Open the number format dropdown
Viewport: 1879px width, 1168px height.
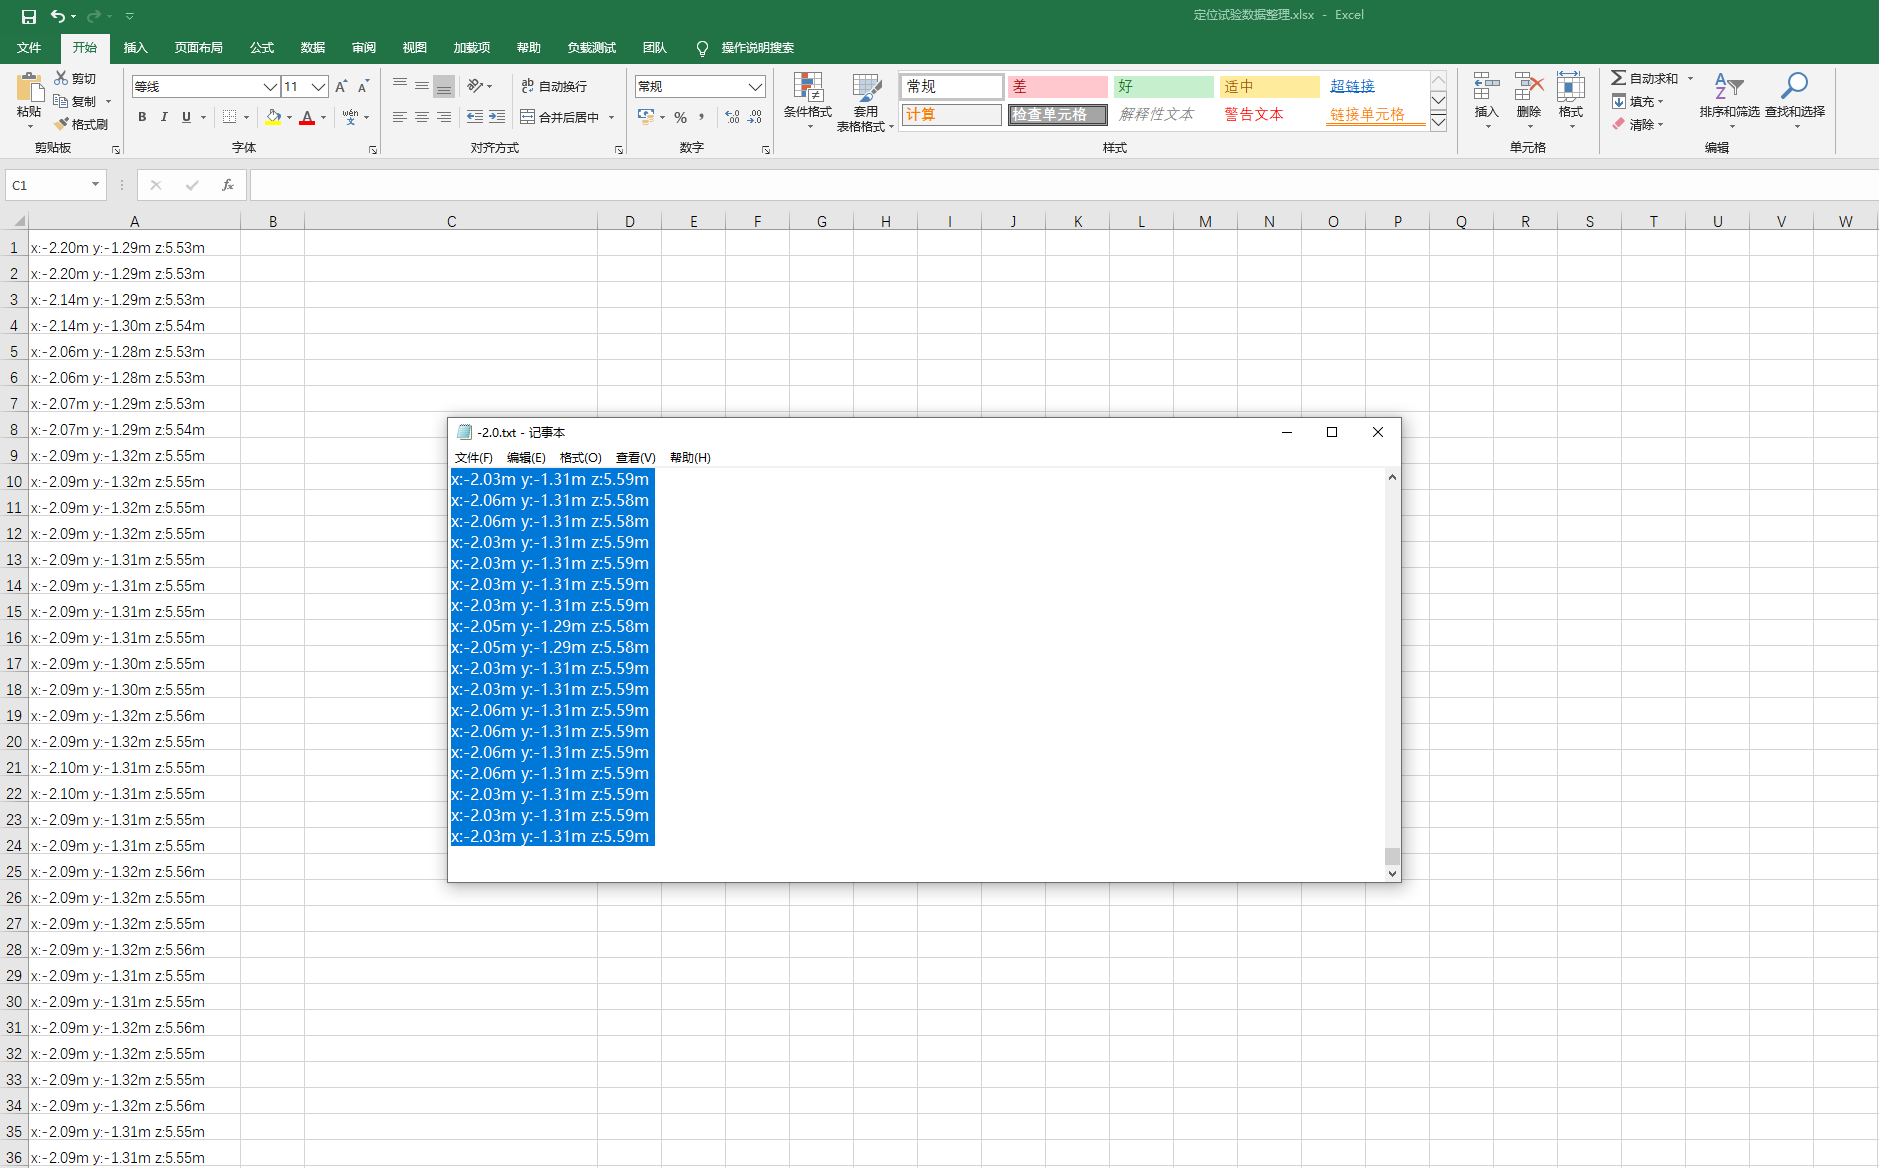point(755,87)
